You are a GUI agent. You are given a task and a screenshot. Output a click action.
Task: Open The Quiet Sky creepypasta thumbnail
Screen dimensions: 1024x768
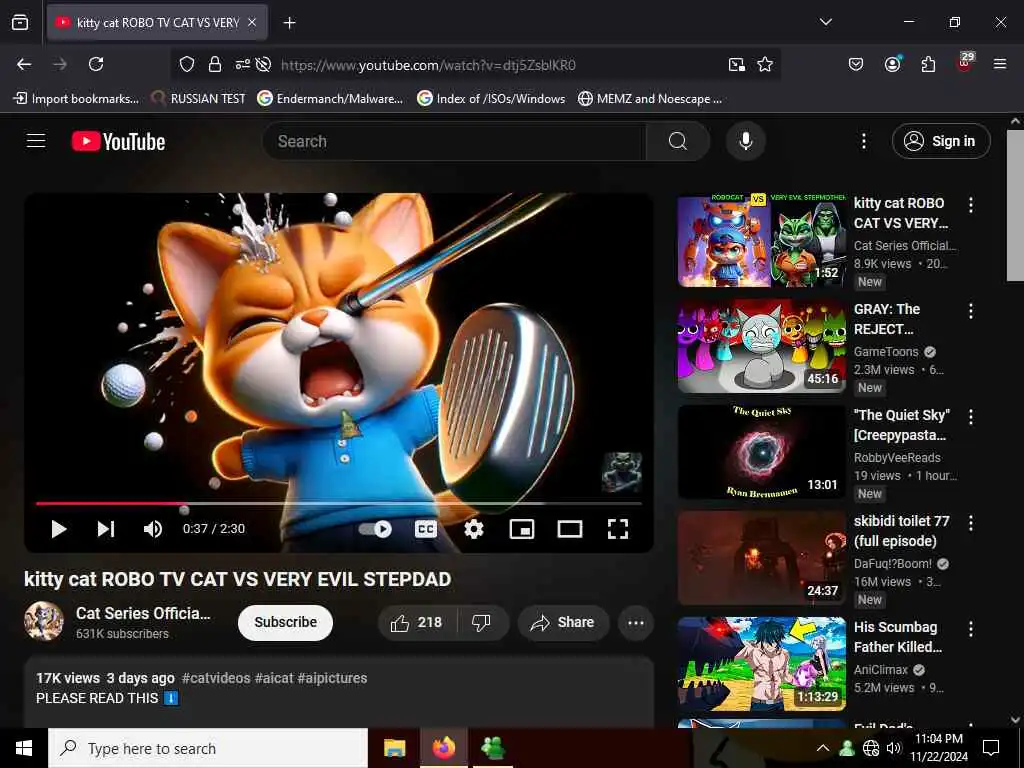point(761,453)
